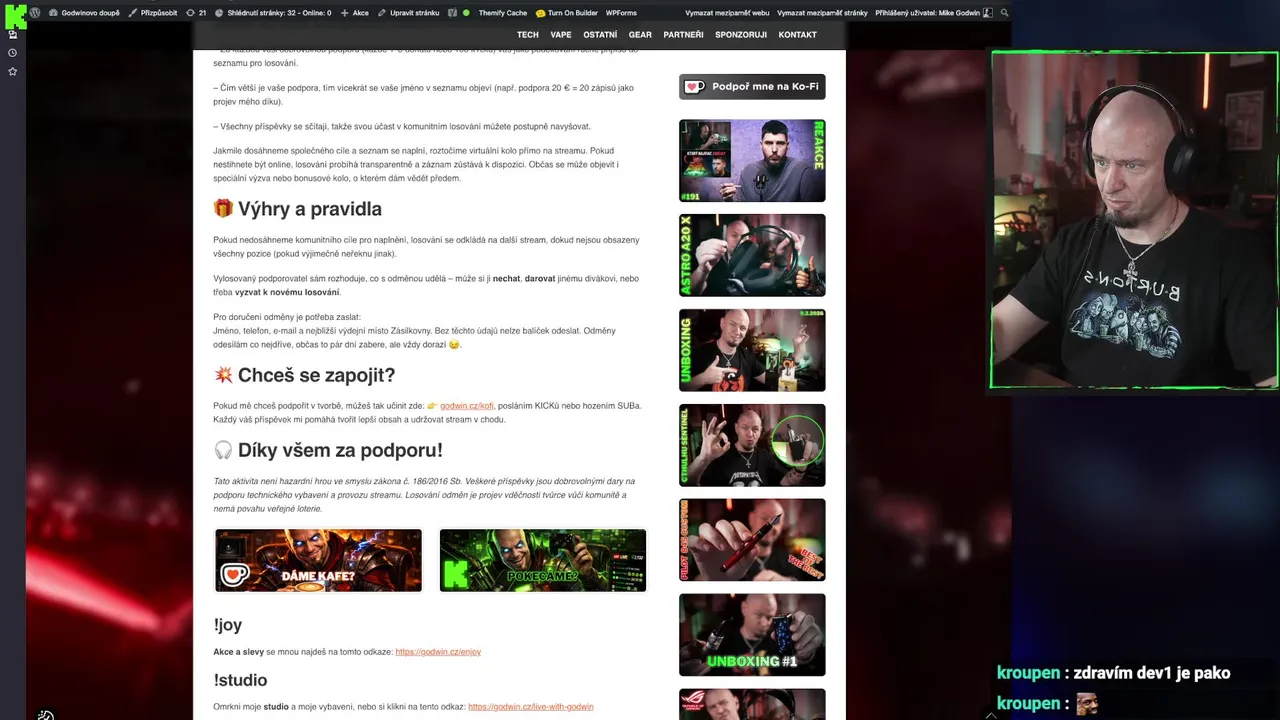
Task: Click the emote in kroupen's second chat message
Action: coord(1086,704)
